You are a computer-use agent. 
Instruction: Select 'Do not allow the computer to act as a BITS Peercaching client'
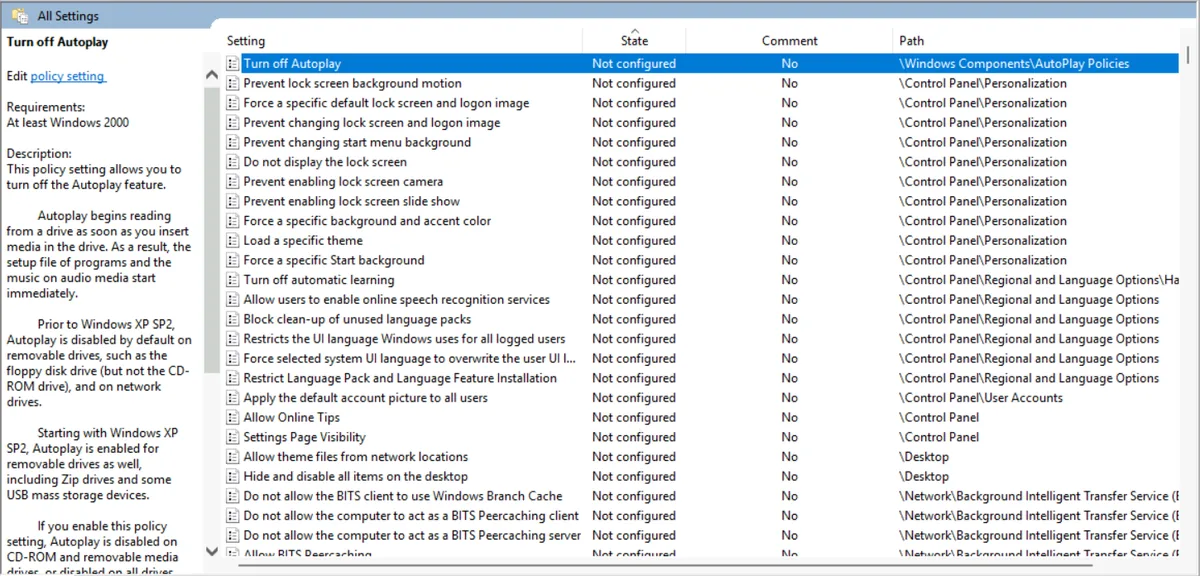[x=702, y=516]
